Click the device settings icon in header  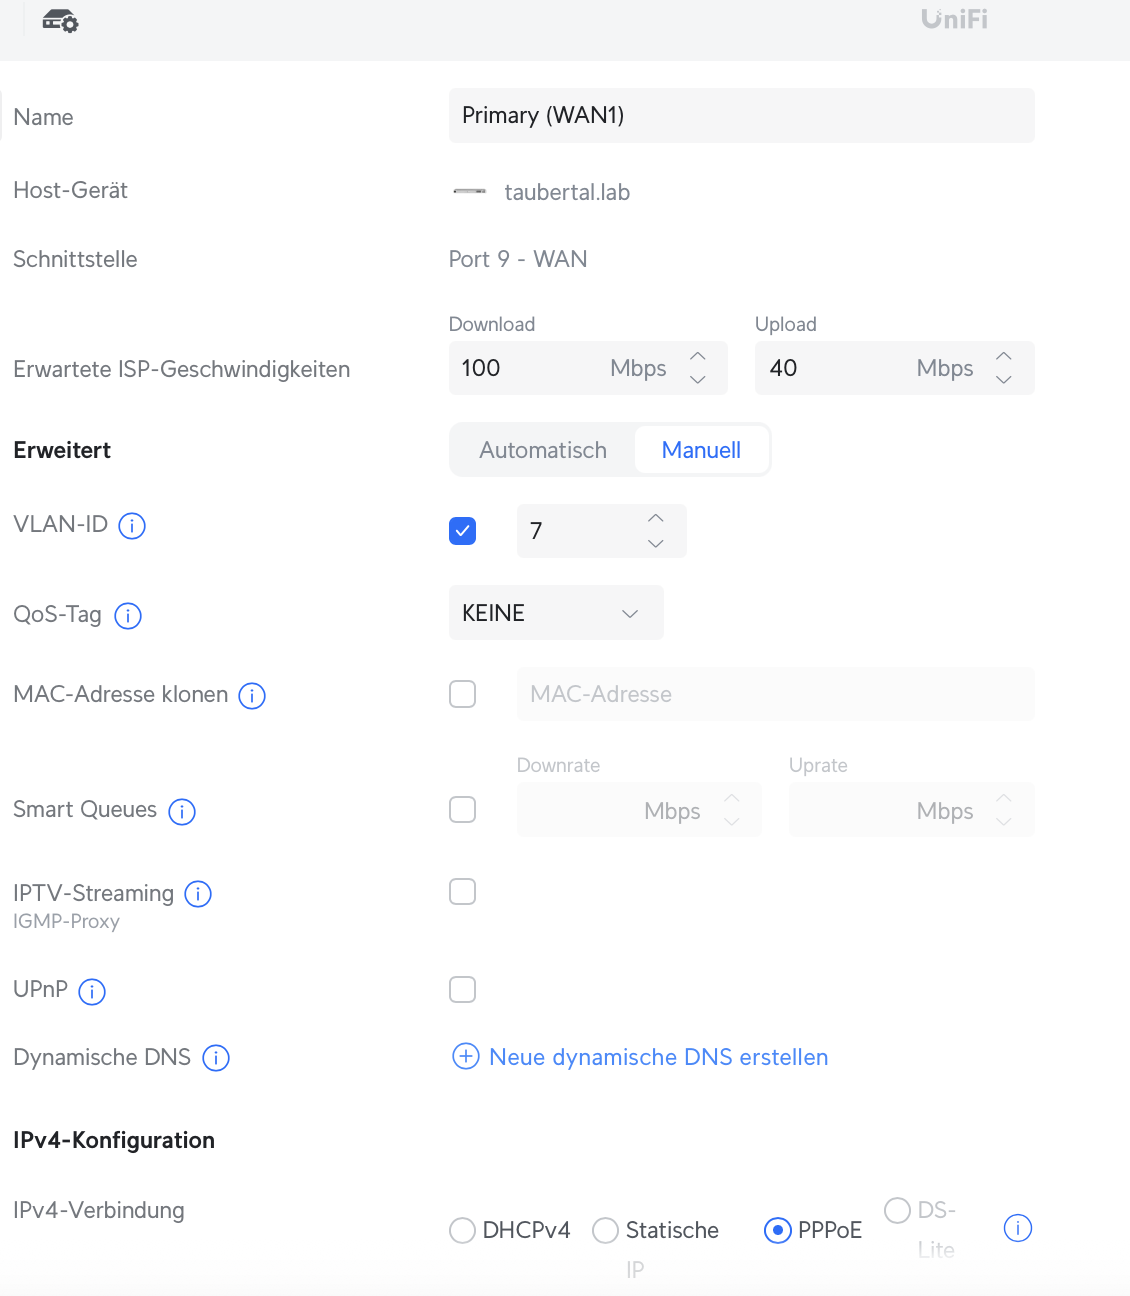[60, 21]
